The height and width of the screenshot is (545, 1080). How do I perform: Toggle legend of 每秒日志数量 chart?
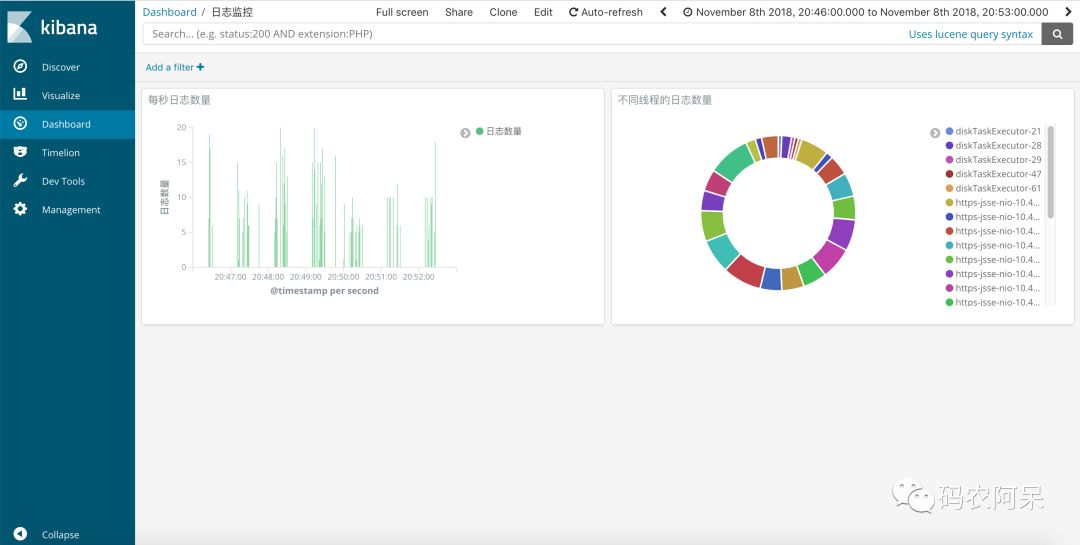[466, 133]
